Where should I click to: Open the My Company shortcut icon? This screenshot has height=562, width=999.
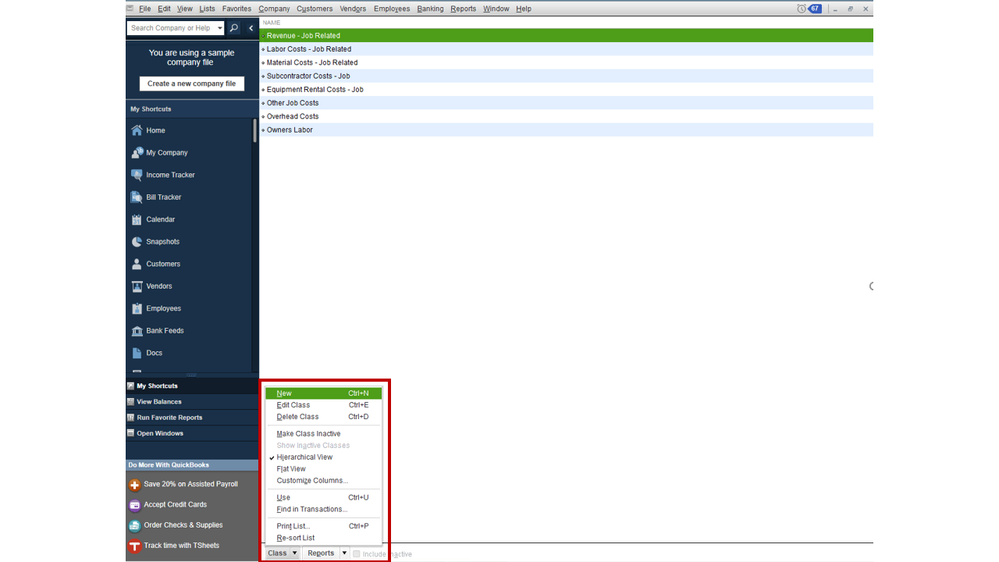137,152
